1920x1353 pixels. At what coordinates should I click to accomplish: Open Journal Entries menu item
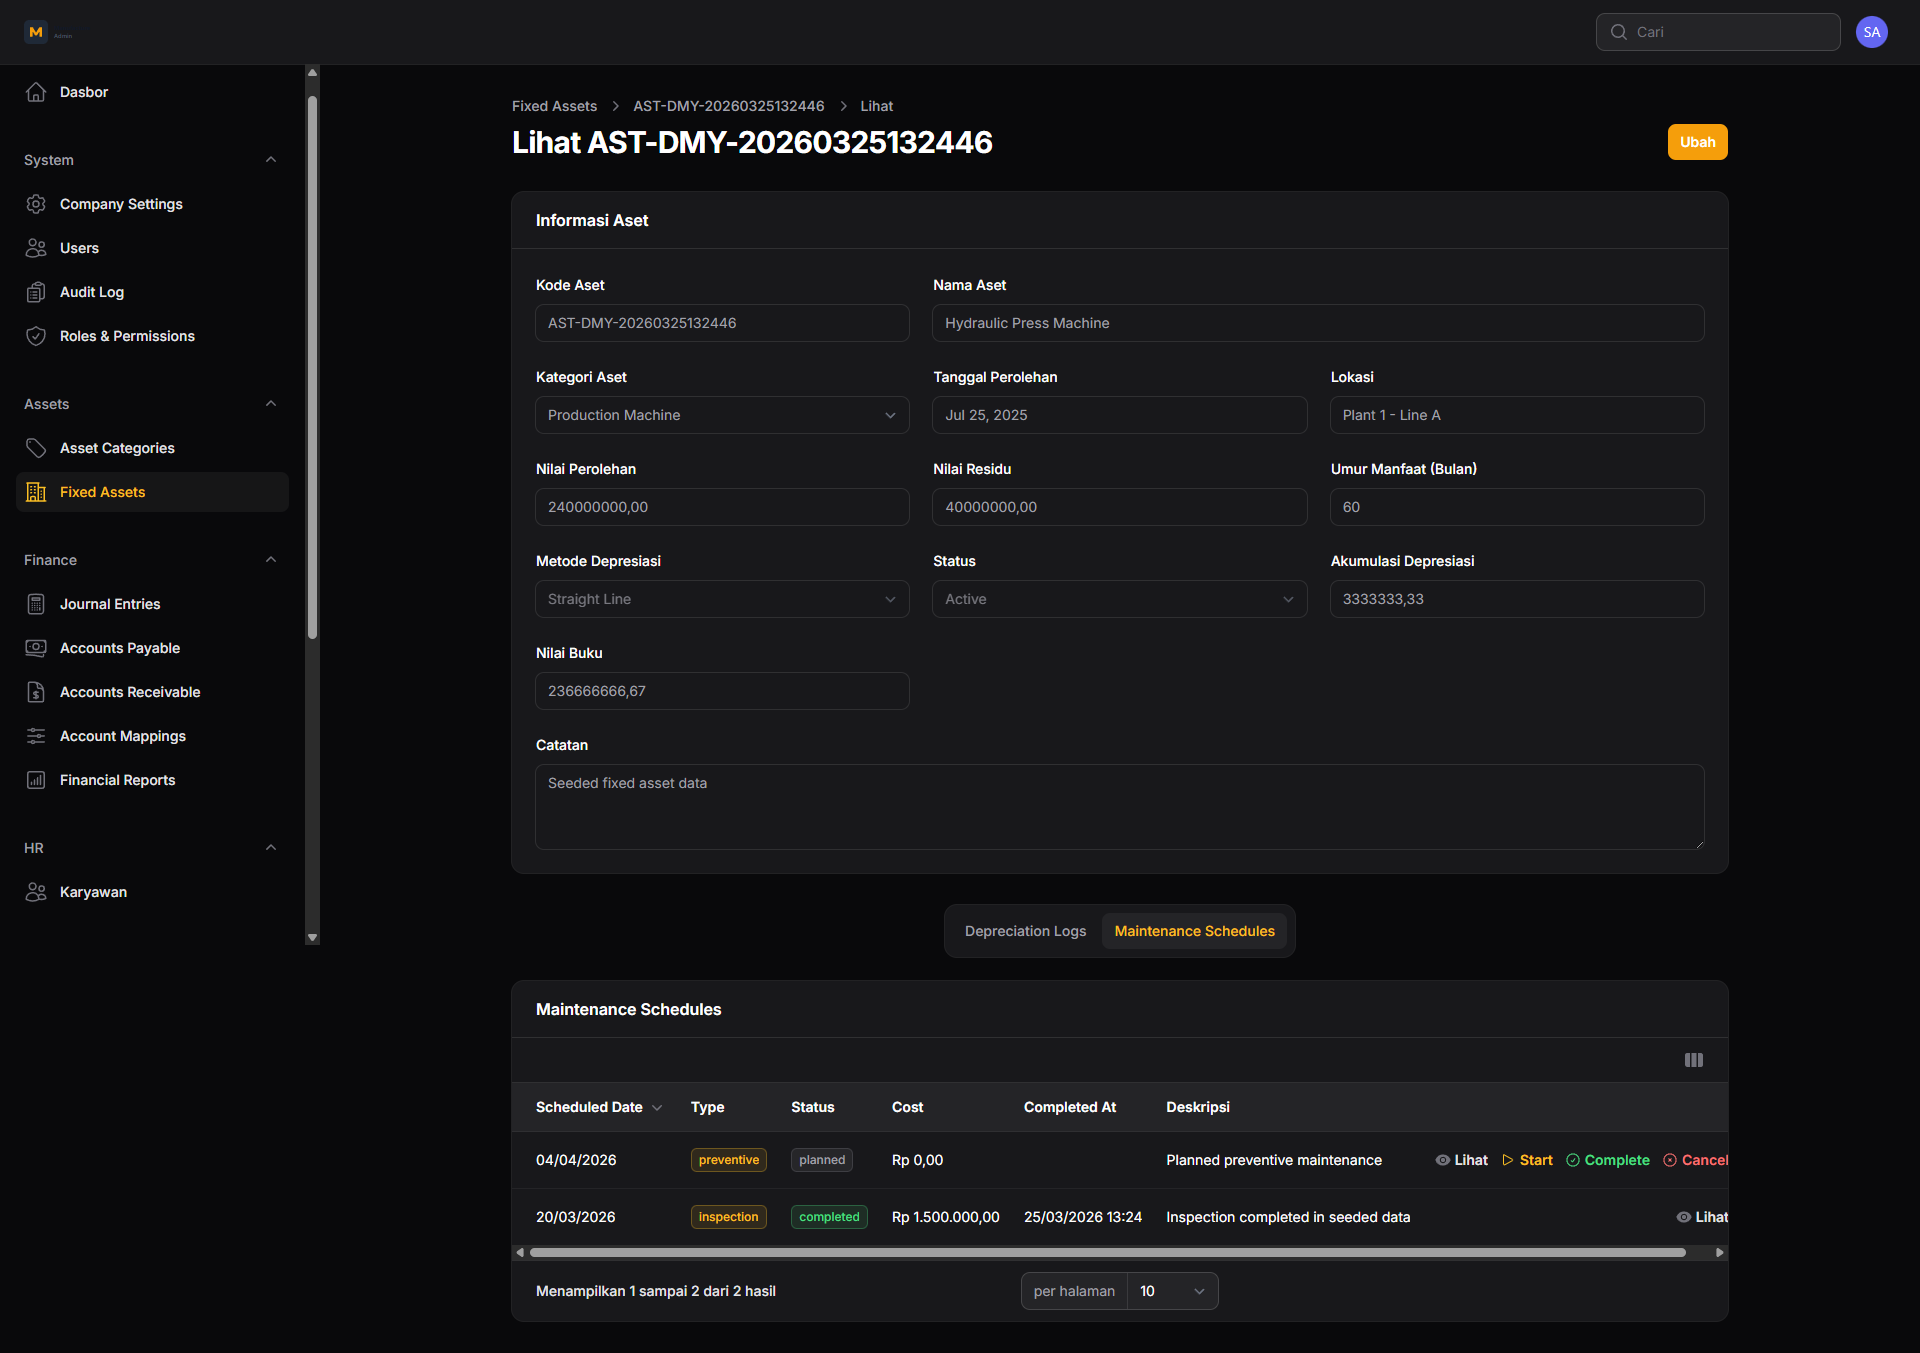point(152,604)
